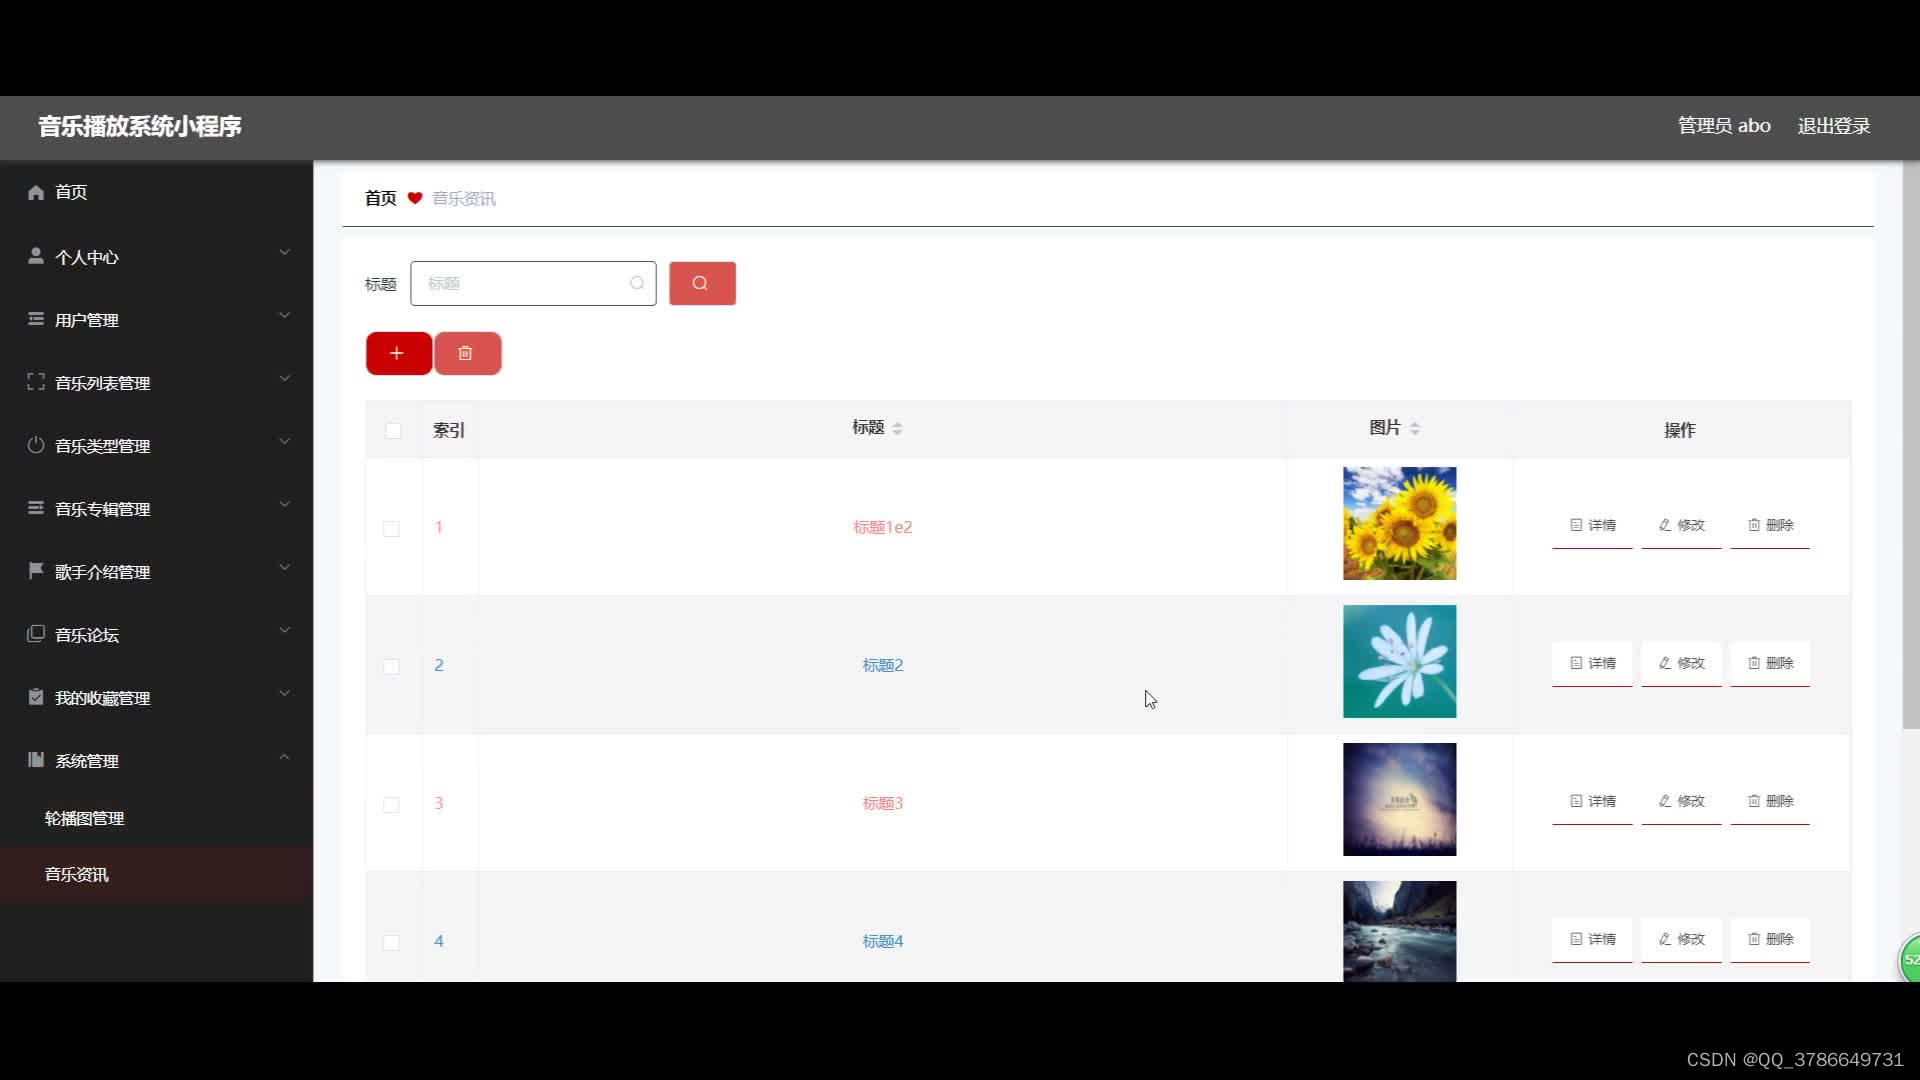Image resolution: width=1920 pixels, height=1080 pixels.
Task: Click the 轮播图管理 sidebar link
Action: coord(84,816)
